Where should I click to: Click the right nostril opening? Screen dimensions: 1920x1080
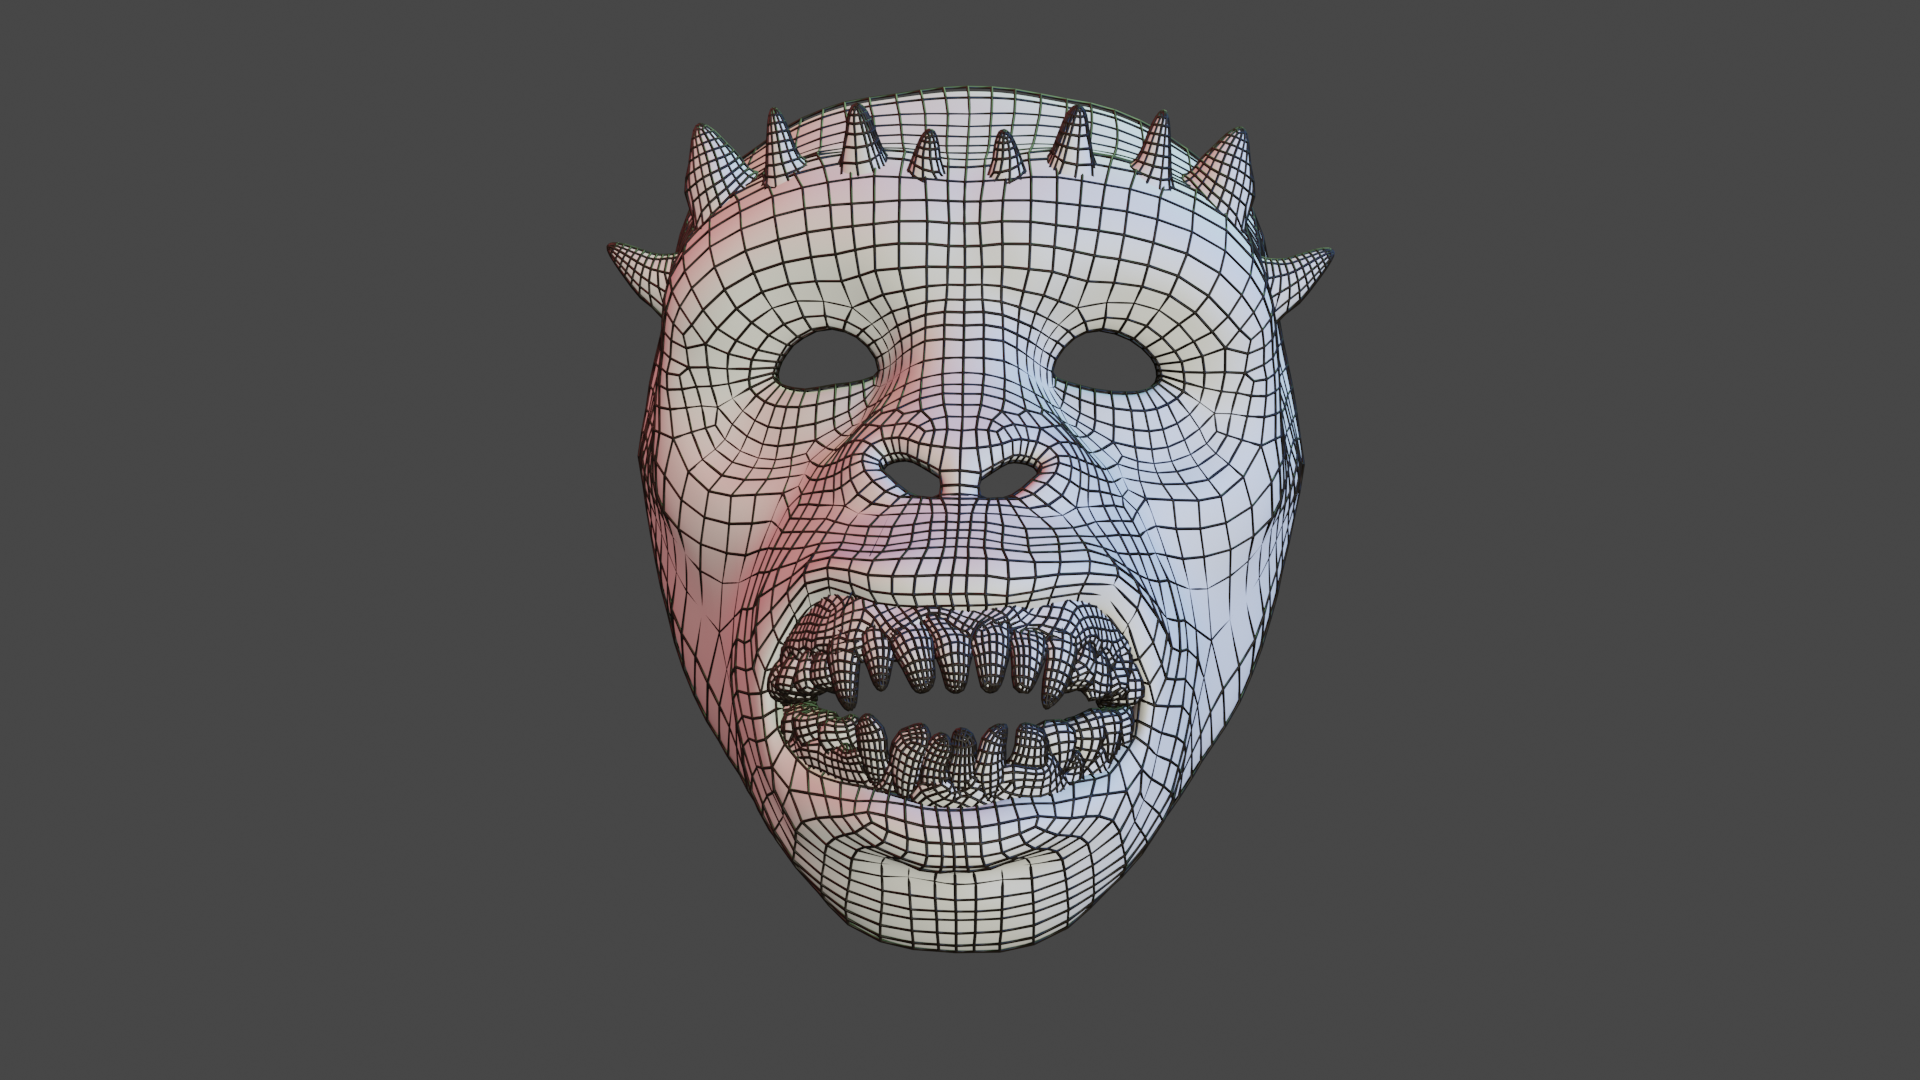1010,481
